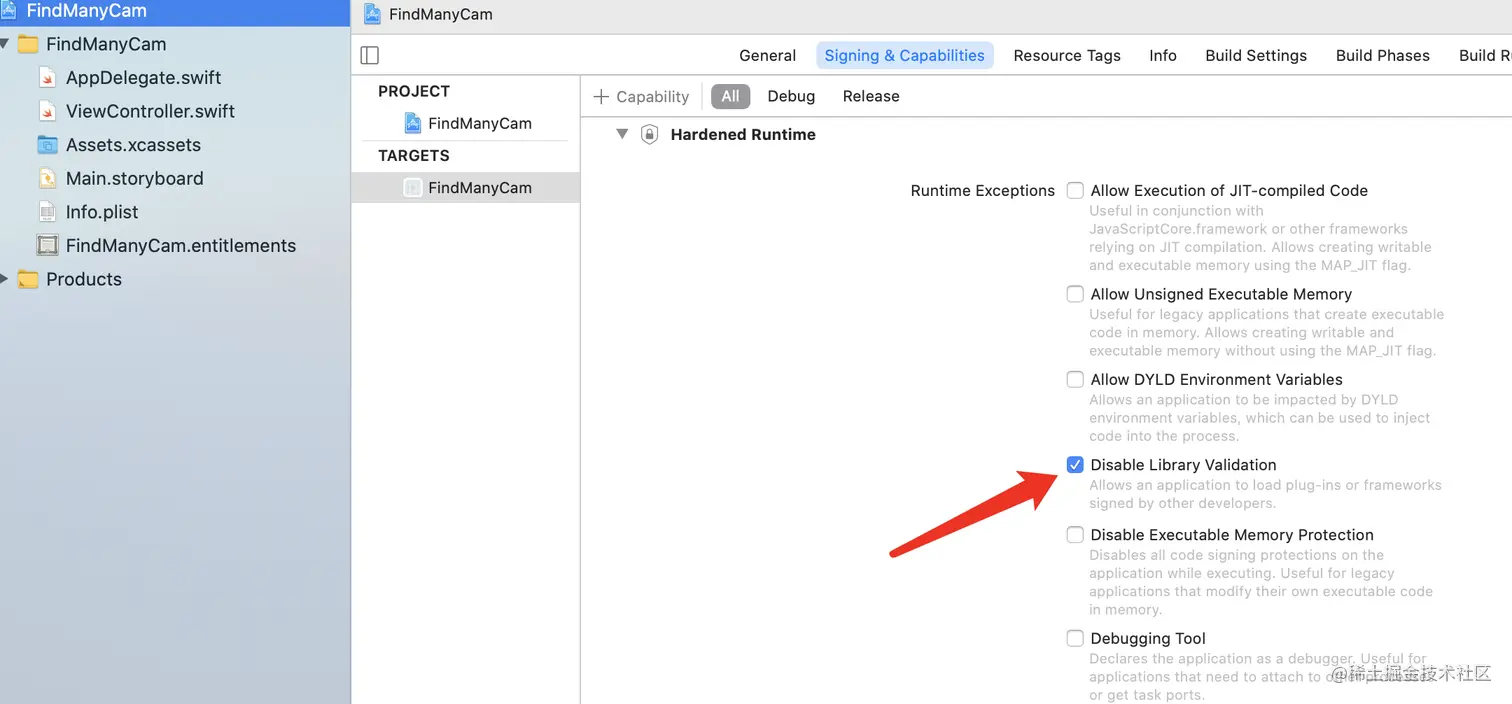Collapse the FindManyCam group in navigator

(x=5, y=44)
